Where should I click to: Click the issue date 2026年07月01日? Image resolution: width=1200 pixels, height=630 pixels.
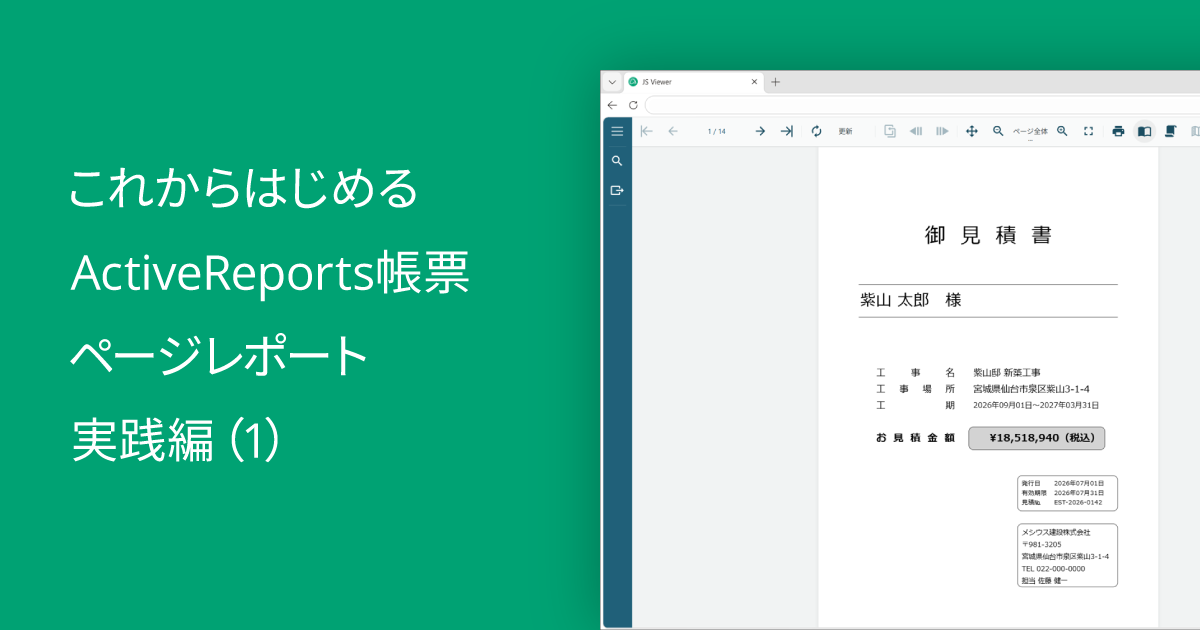(x=1079, y=483)
